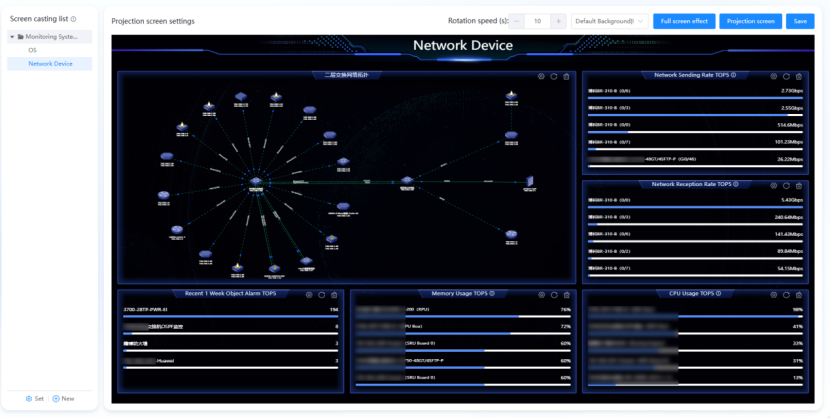Click the rotation speed input field
The height and width of the screenshot is (418, 831).
click(538, 21)
